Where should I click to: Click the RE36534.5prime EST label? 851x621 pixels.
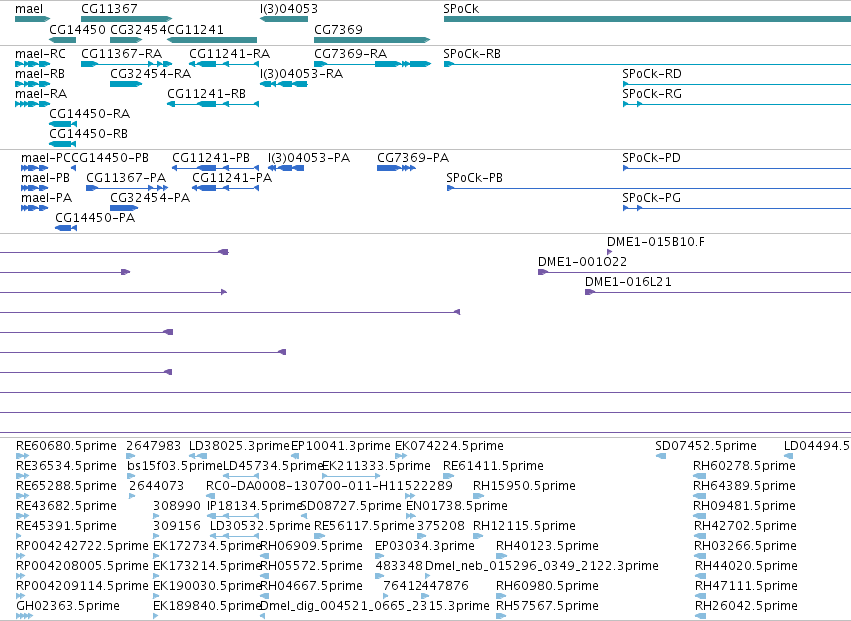tap(66, 466)
